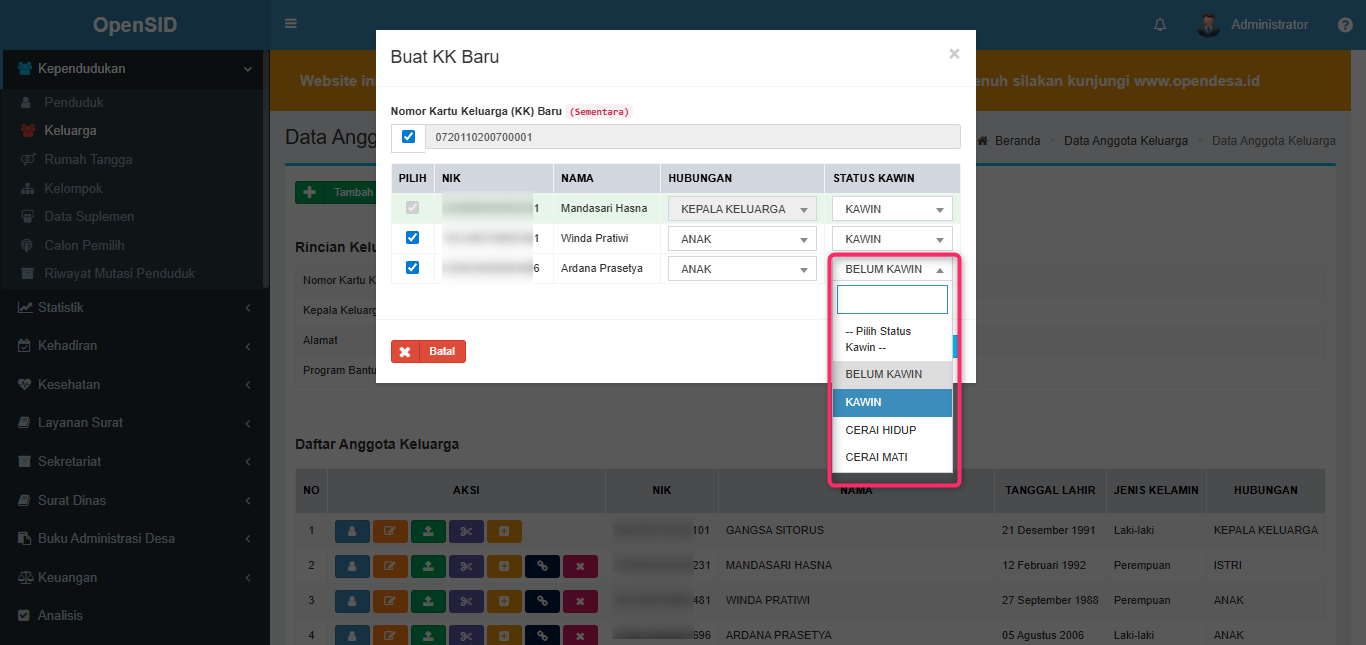Click the search box in status dropdown
Viewport: 1366px width, 645px height.
click(x=892, y=300)
